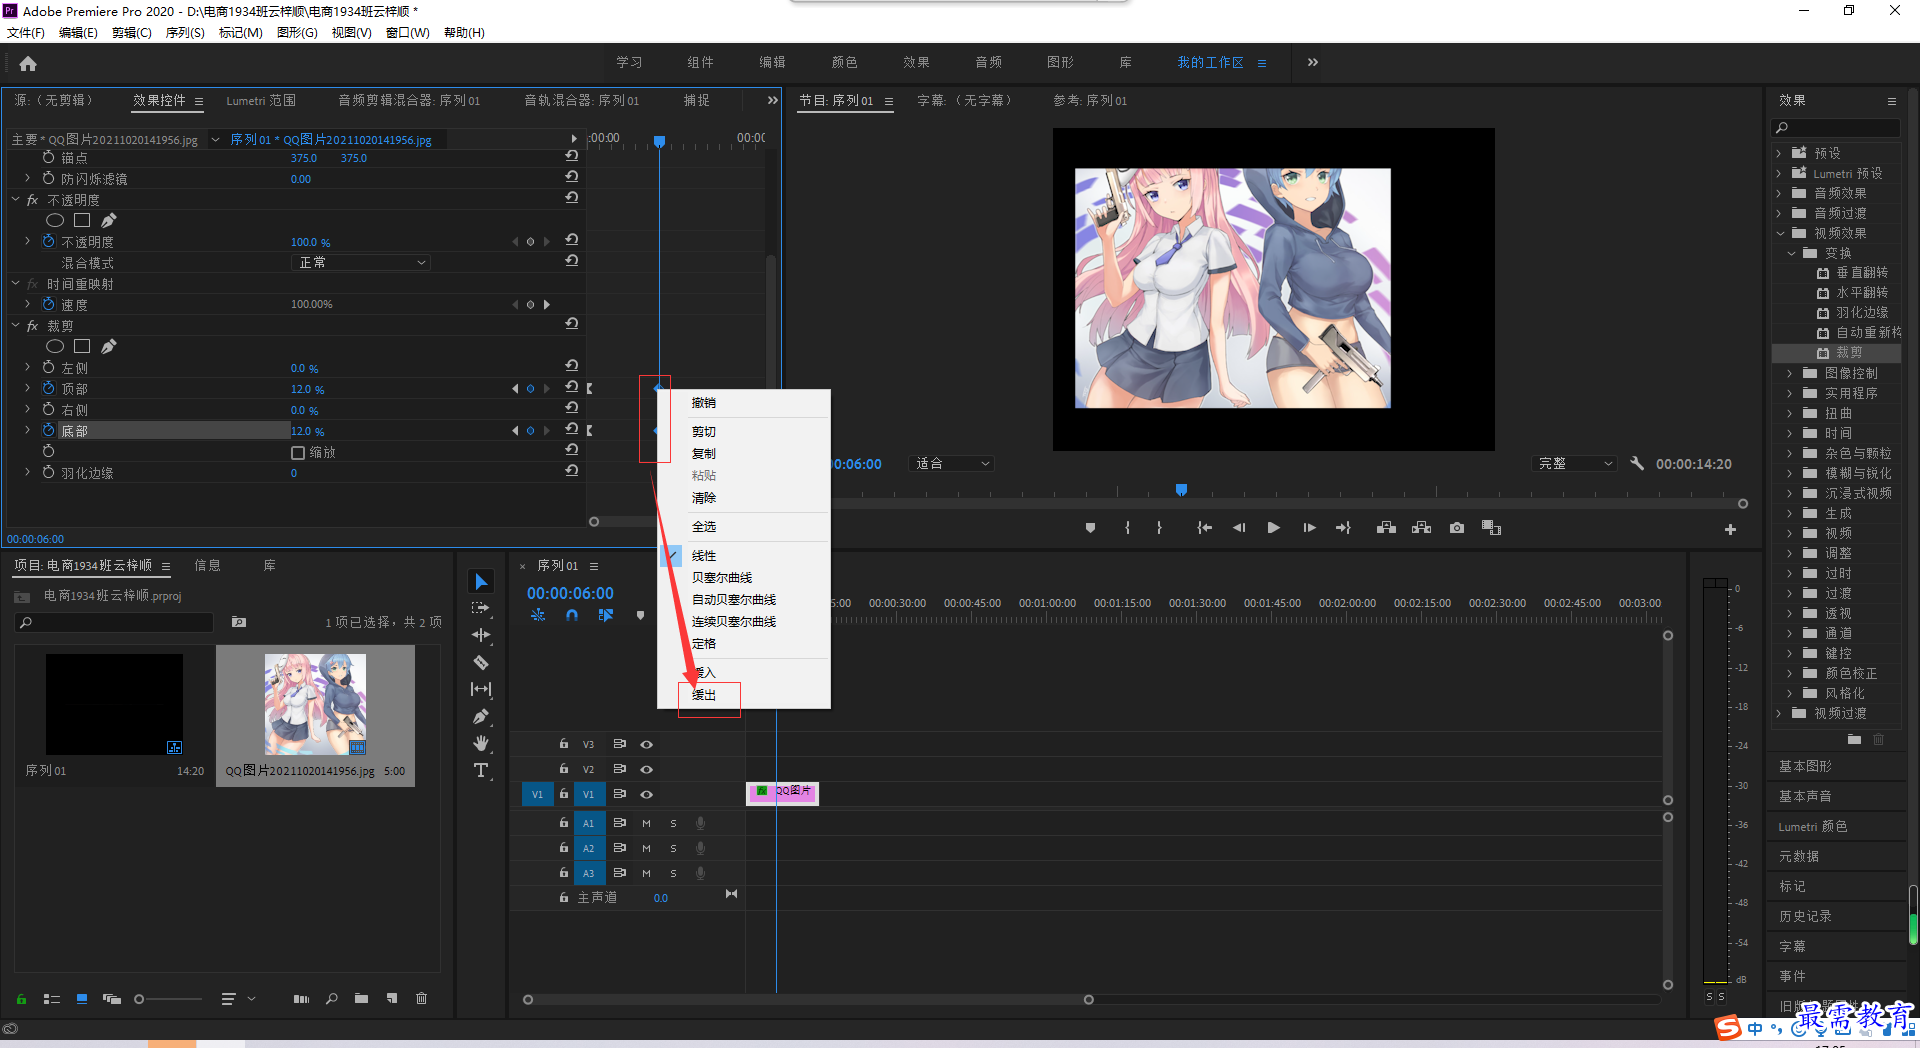Step forward one frame in program monitor
This screenshot has height=1048, width=1920.
coord(1309,528)
